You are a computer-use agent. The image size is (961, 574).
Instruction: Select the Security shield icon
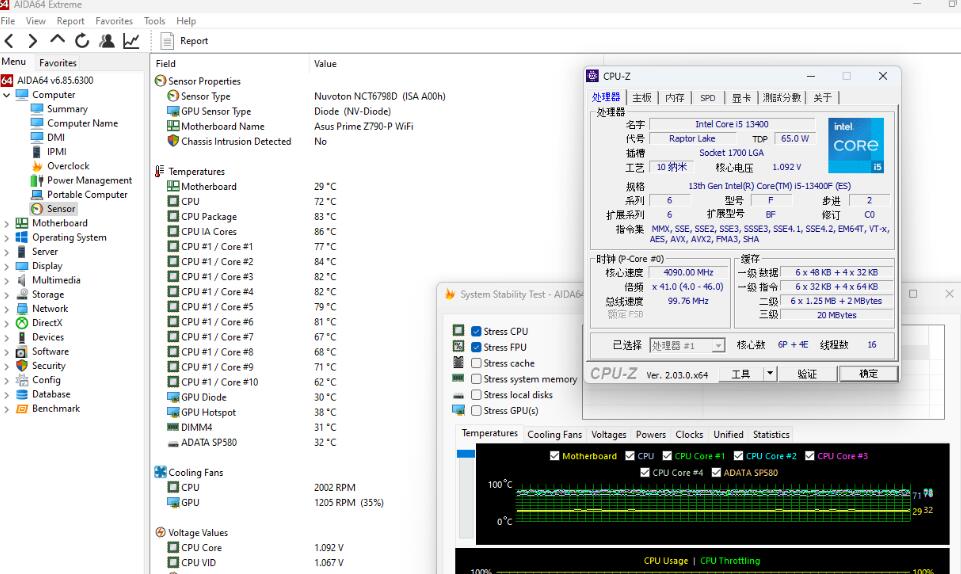[x=22, y=365]
